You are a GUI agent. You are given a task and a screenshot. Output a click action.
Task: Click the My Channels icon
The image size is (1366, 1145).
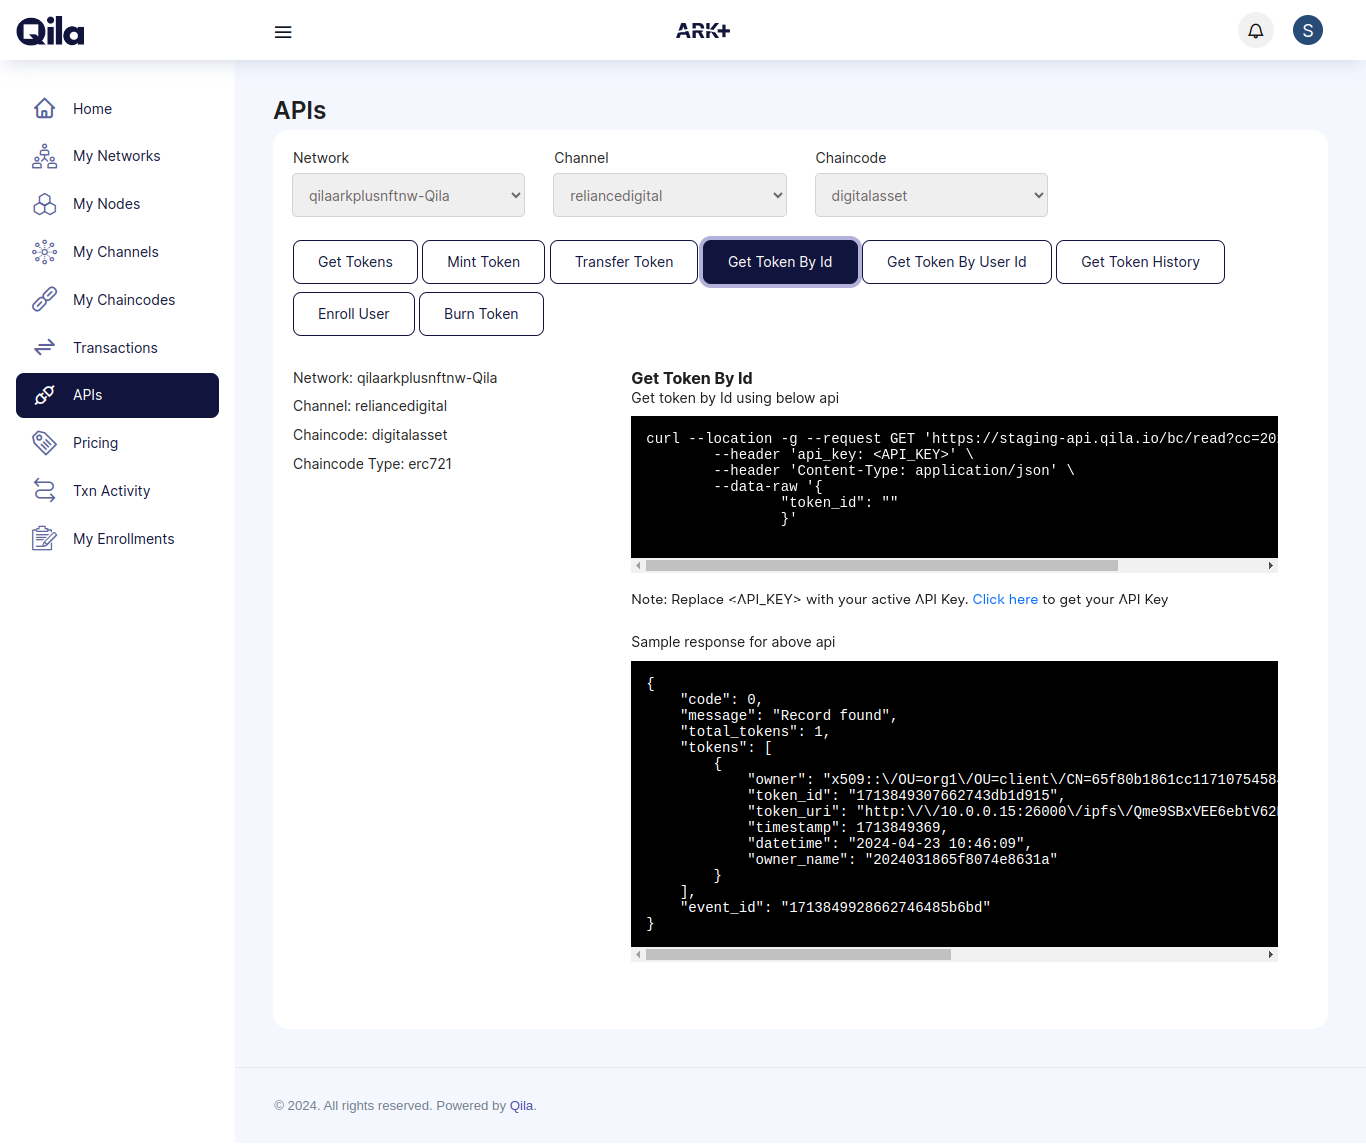[x=44, y=252]
